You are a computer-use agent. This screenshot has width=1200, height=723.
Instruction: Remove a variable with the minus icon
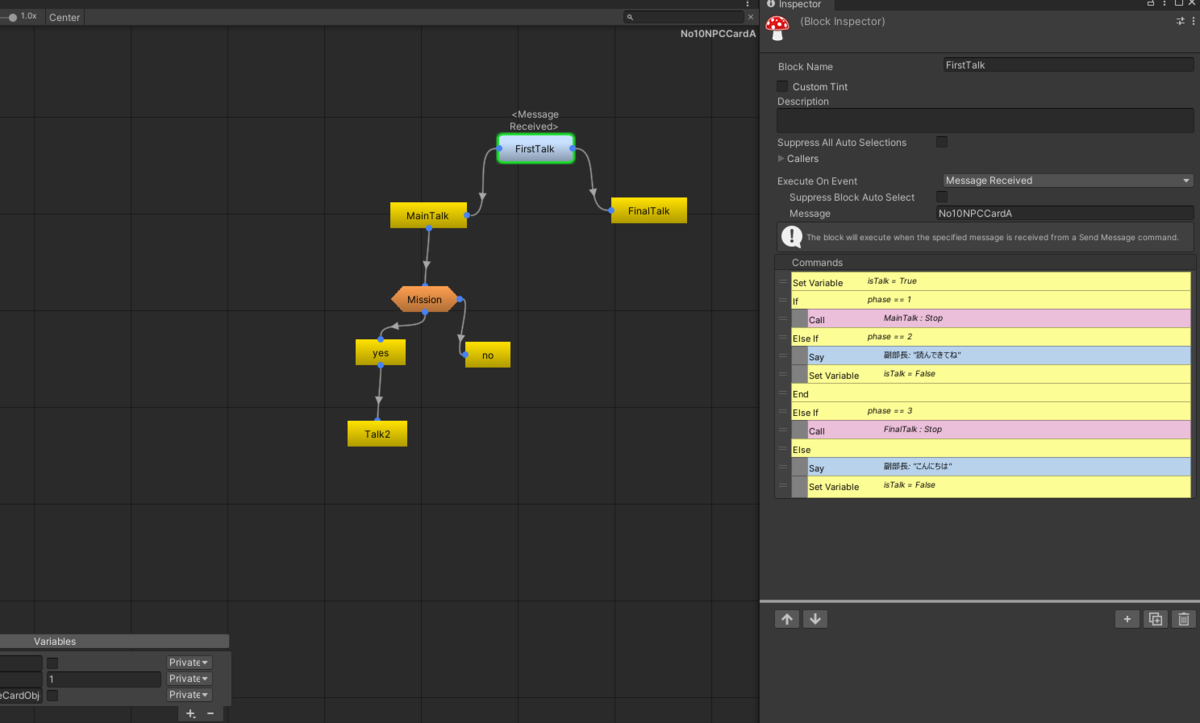[x=210, y=713]
